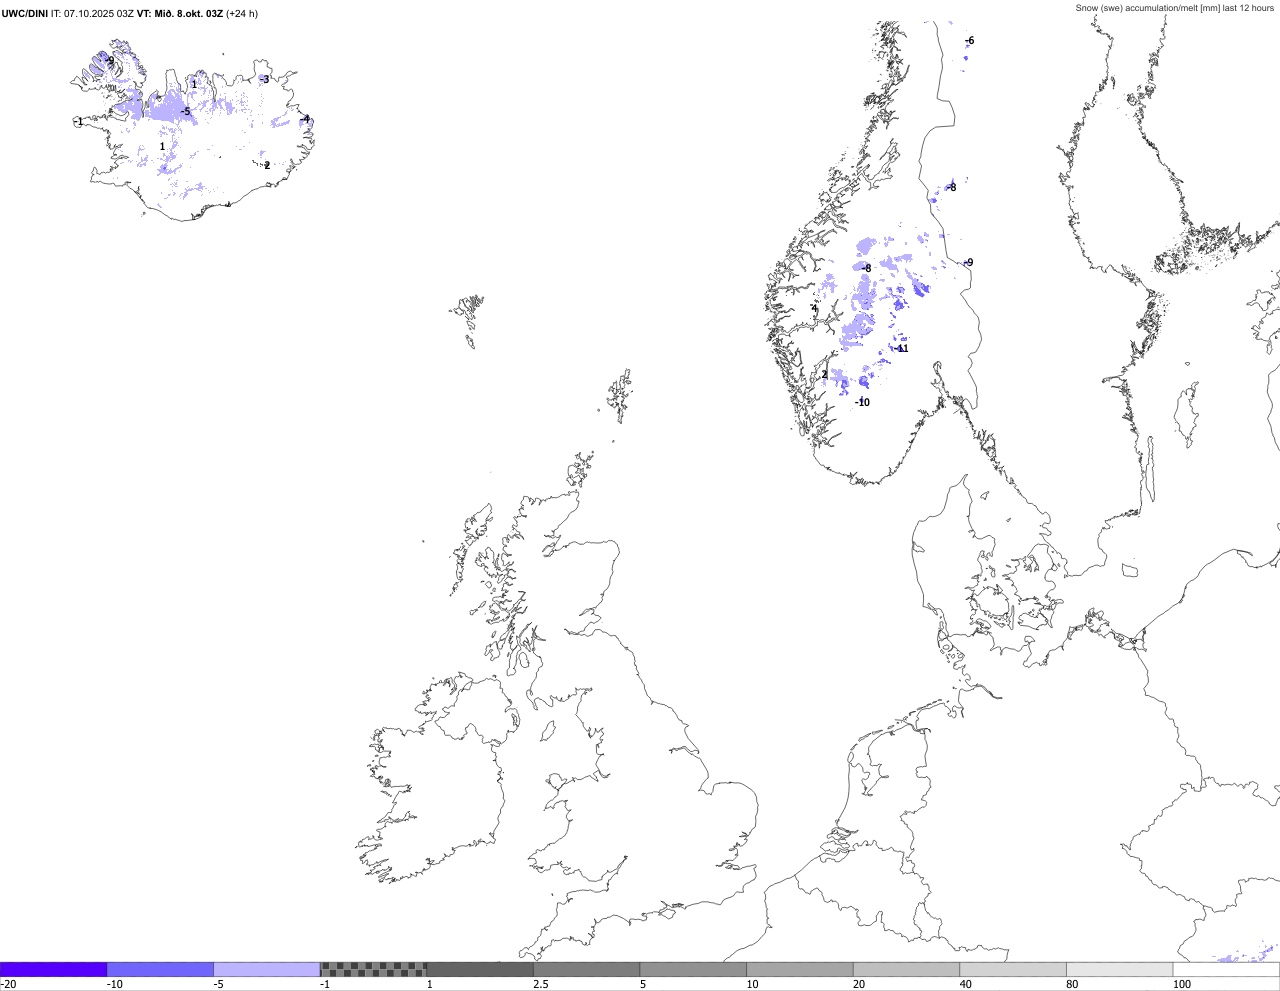
Task: Choose the gray 5 to 10 legend swatch
Action: coord(693,969)
